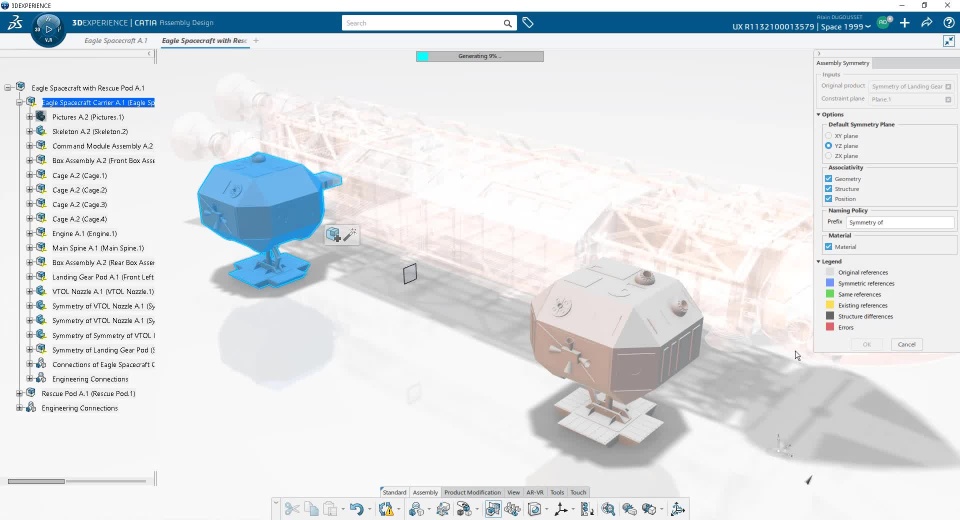
Task: Click the Cut scissors icon
Action: point(292,508)
